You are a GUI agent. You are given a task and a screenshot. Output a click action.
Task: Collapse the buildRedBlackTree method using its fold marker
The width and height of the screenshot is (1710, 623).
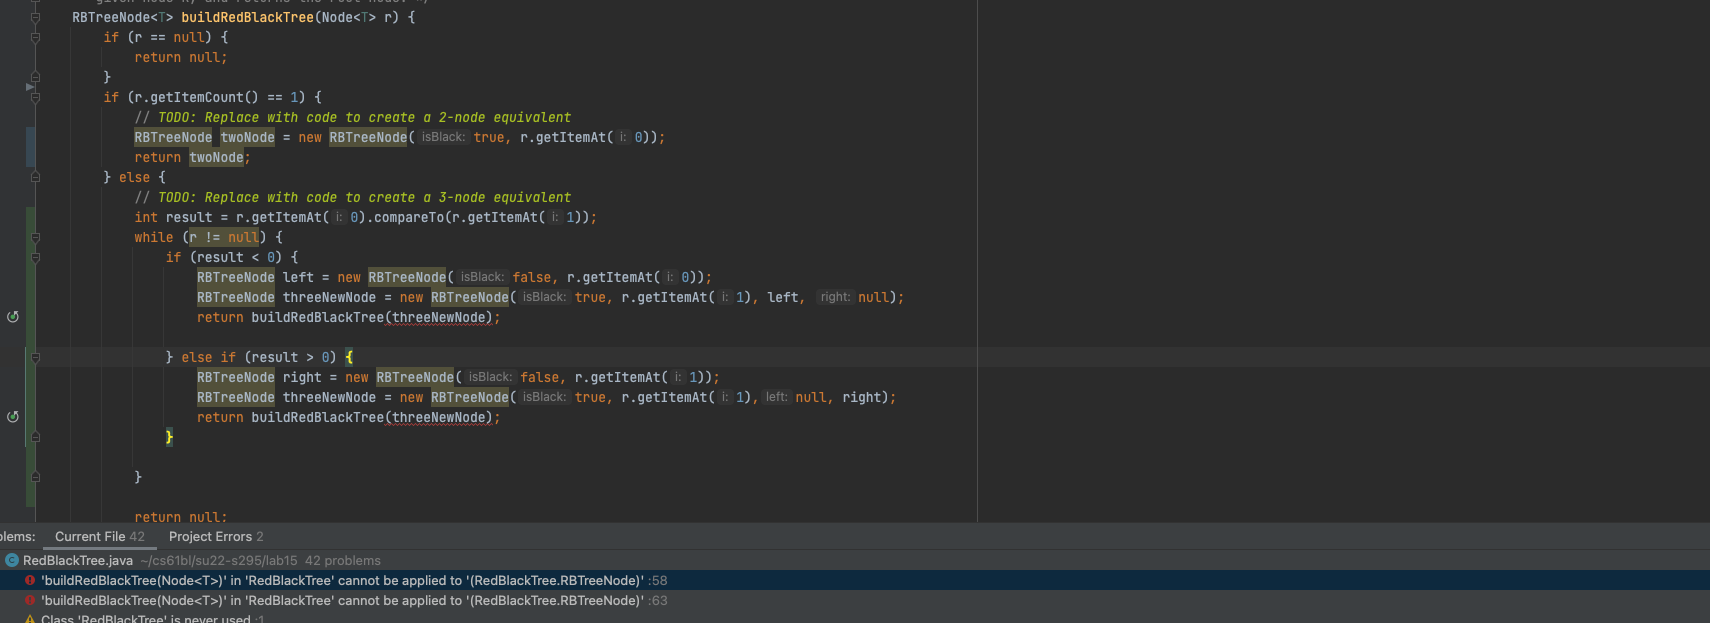[x=35, y=18]
